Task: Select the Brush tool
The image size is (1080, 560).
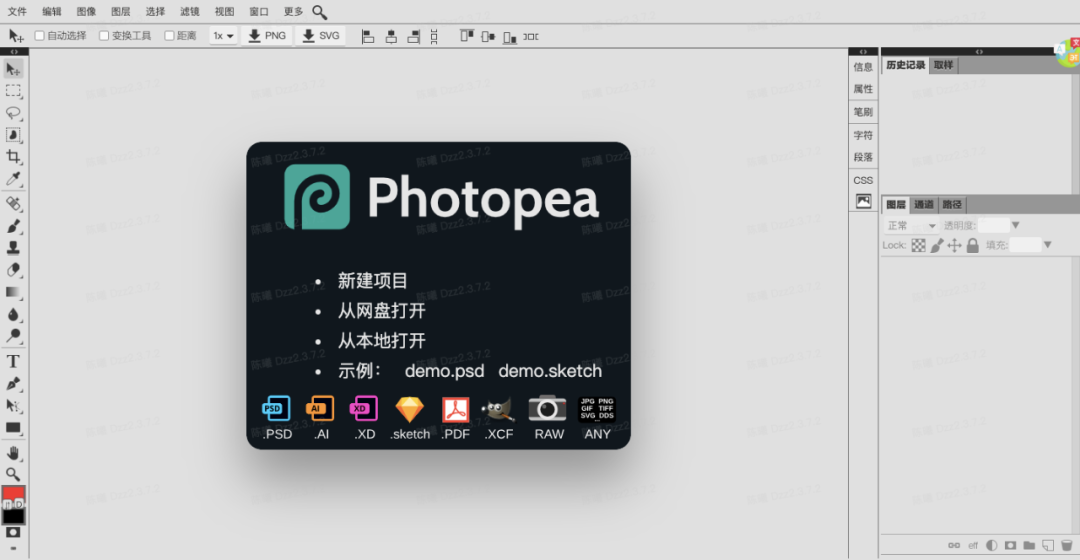Action: coord(13,226)
